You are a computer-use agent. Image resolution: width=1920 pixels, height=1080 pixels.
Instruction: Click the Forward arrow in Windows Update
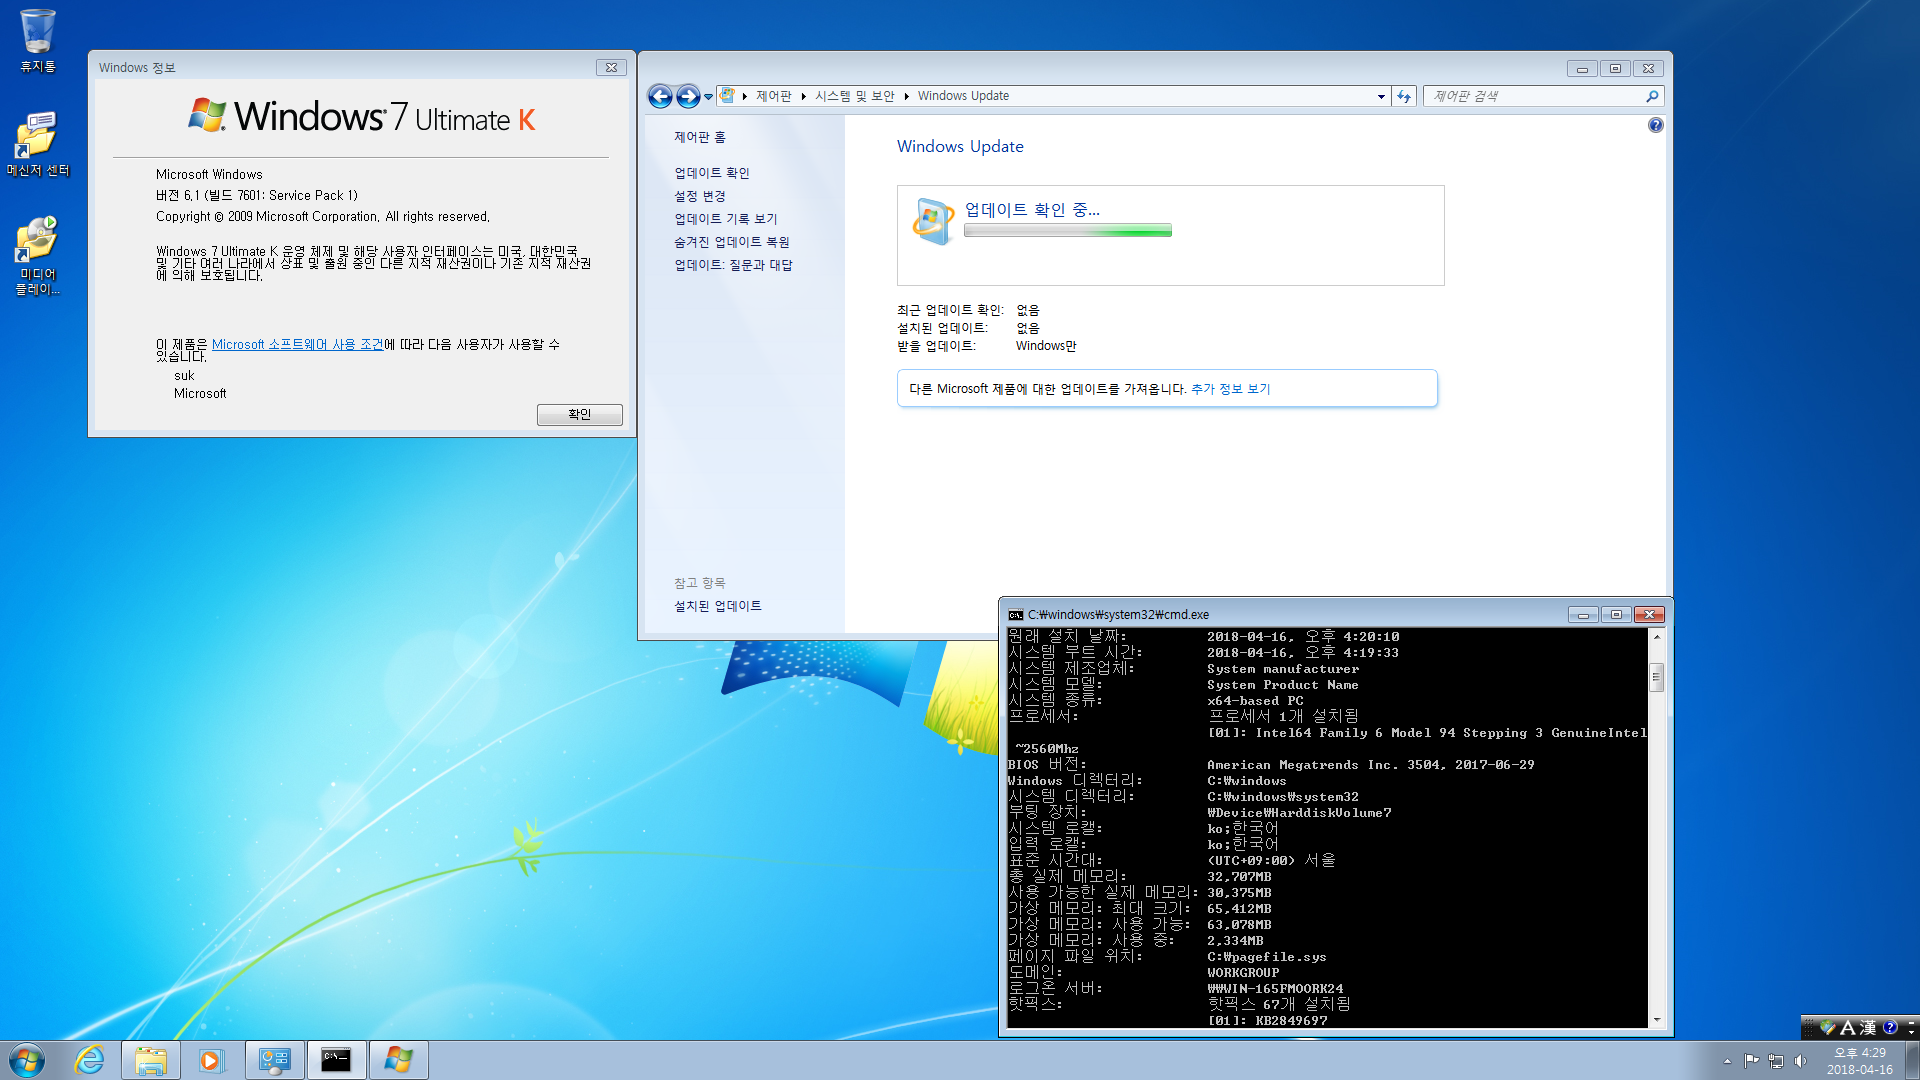point(688,96)
